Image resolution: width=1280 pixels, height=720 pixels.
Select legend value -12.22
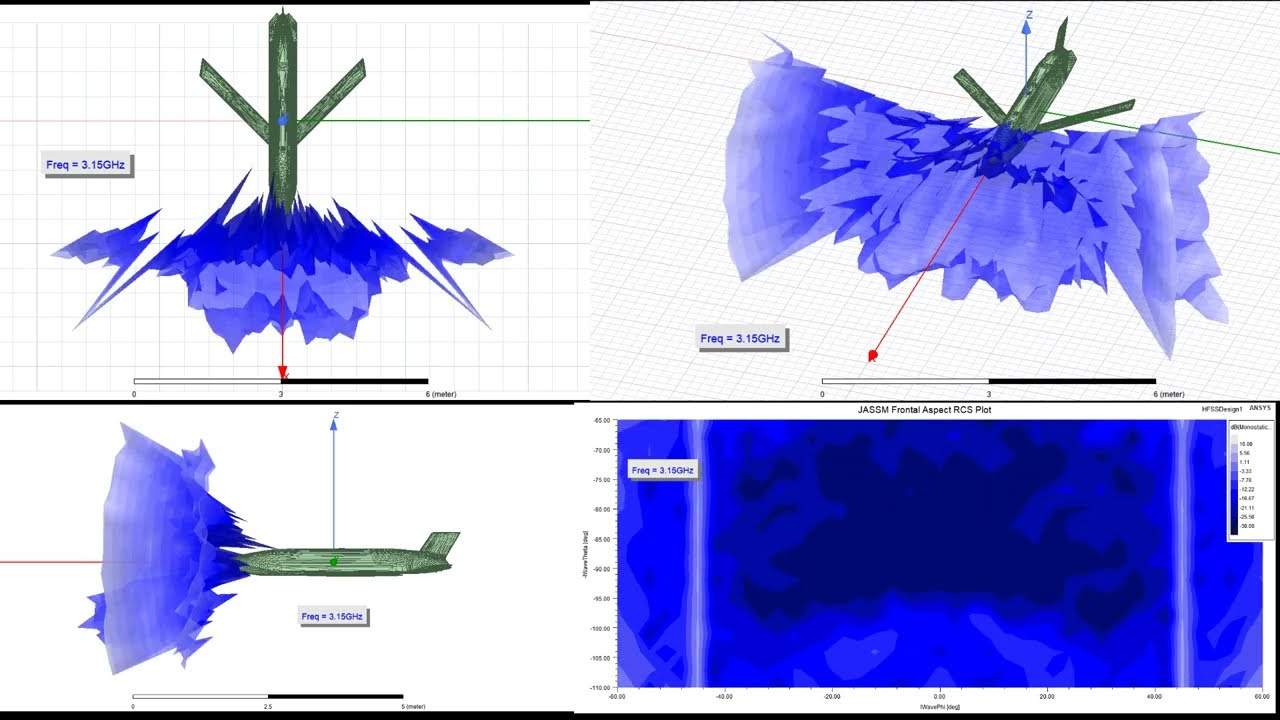tap(1246, 490)
